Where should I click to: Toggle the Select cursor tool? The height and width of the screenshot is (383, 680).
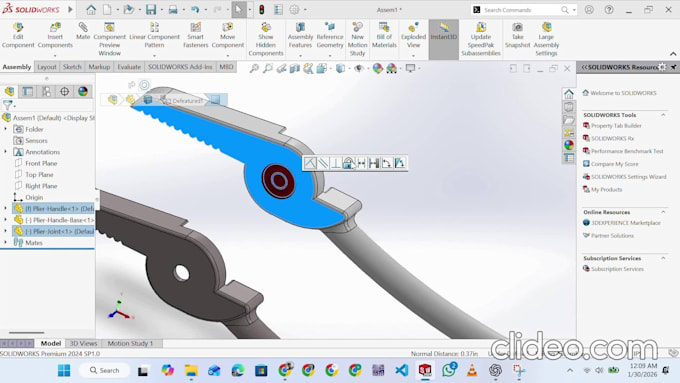239,10
